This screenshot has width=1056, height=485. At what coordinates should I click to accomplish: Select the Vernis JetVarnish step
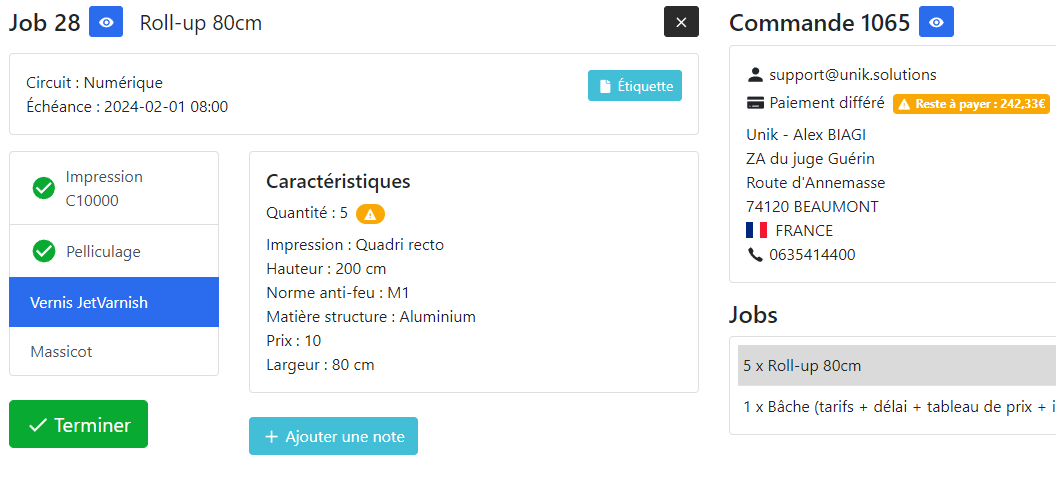click(114, 302)
